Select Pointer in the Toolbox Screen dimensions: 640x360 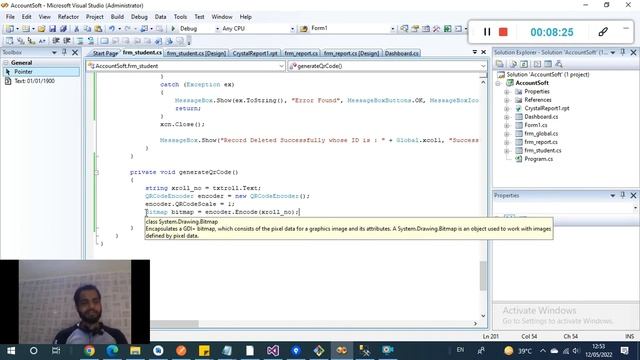tap(41, 72)
